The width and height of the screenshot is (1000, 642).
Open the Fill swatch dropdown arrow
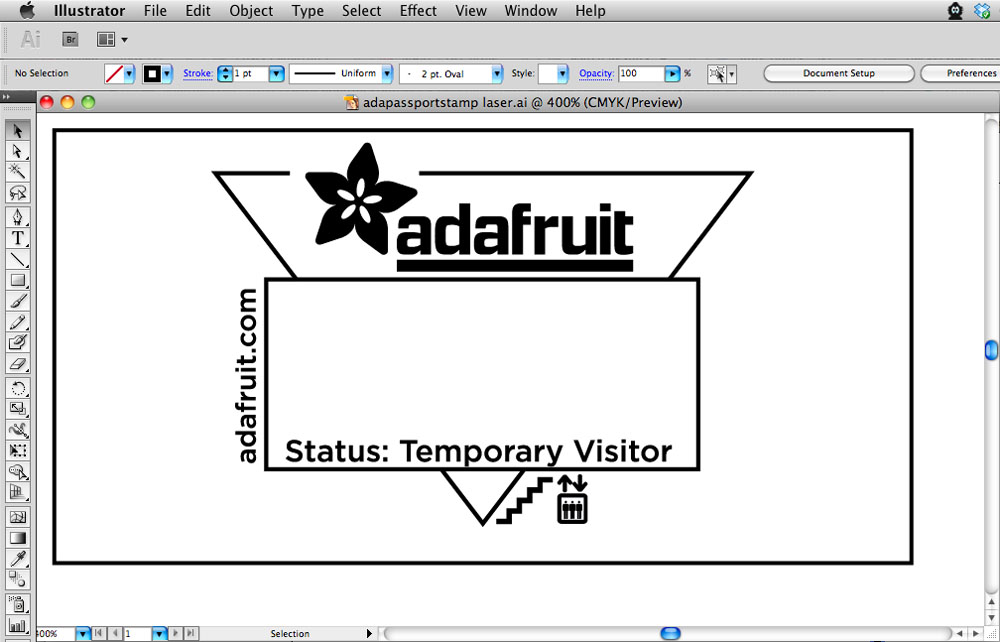pos(129,74)
